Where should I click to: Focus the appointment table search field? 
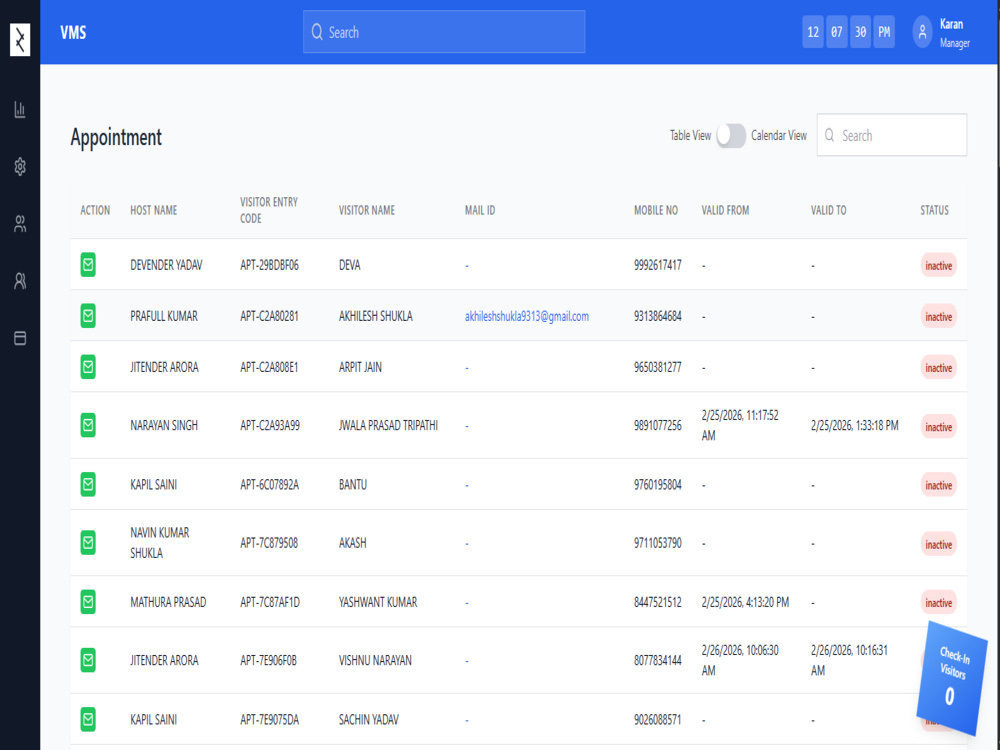tap(892, 135)
